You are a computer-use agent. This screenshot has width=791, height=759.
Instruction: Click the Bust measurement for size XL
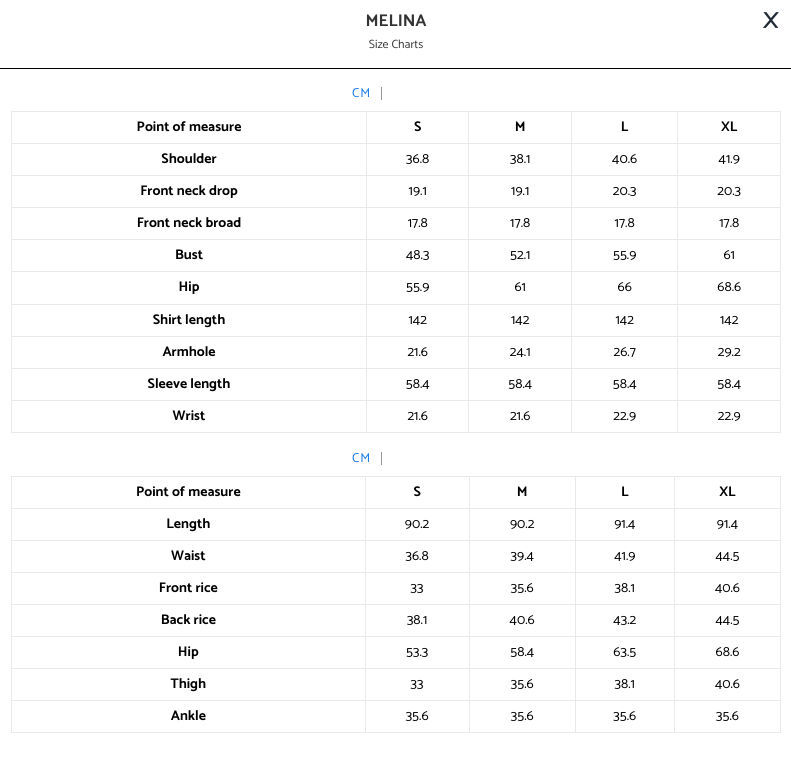tap(729, 256)
